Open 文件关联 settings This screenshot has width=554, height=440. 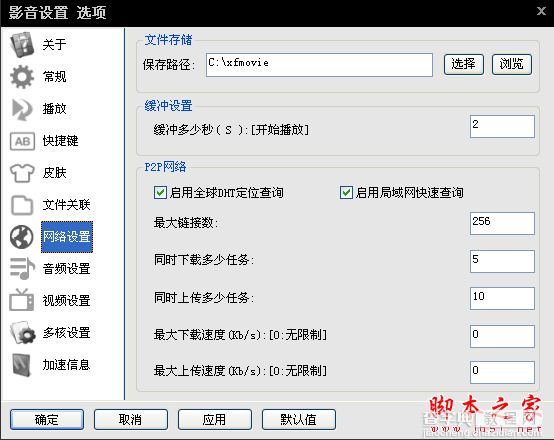[x=66, y=205]
